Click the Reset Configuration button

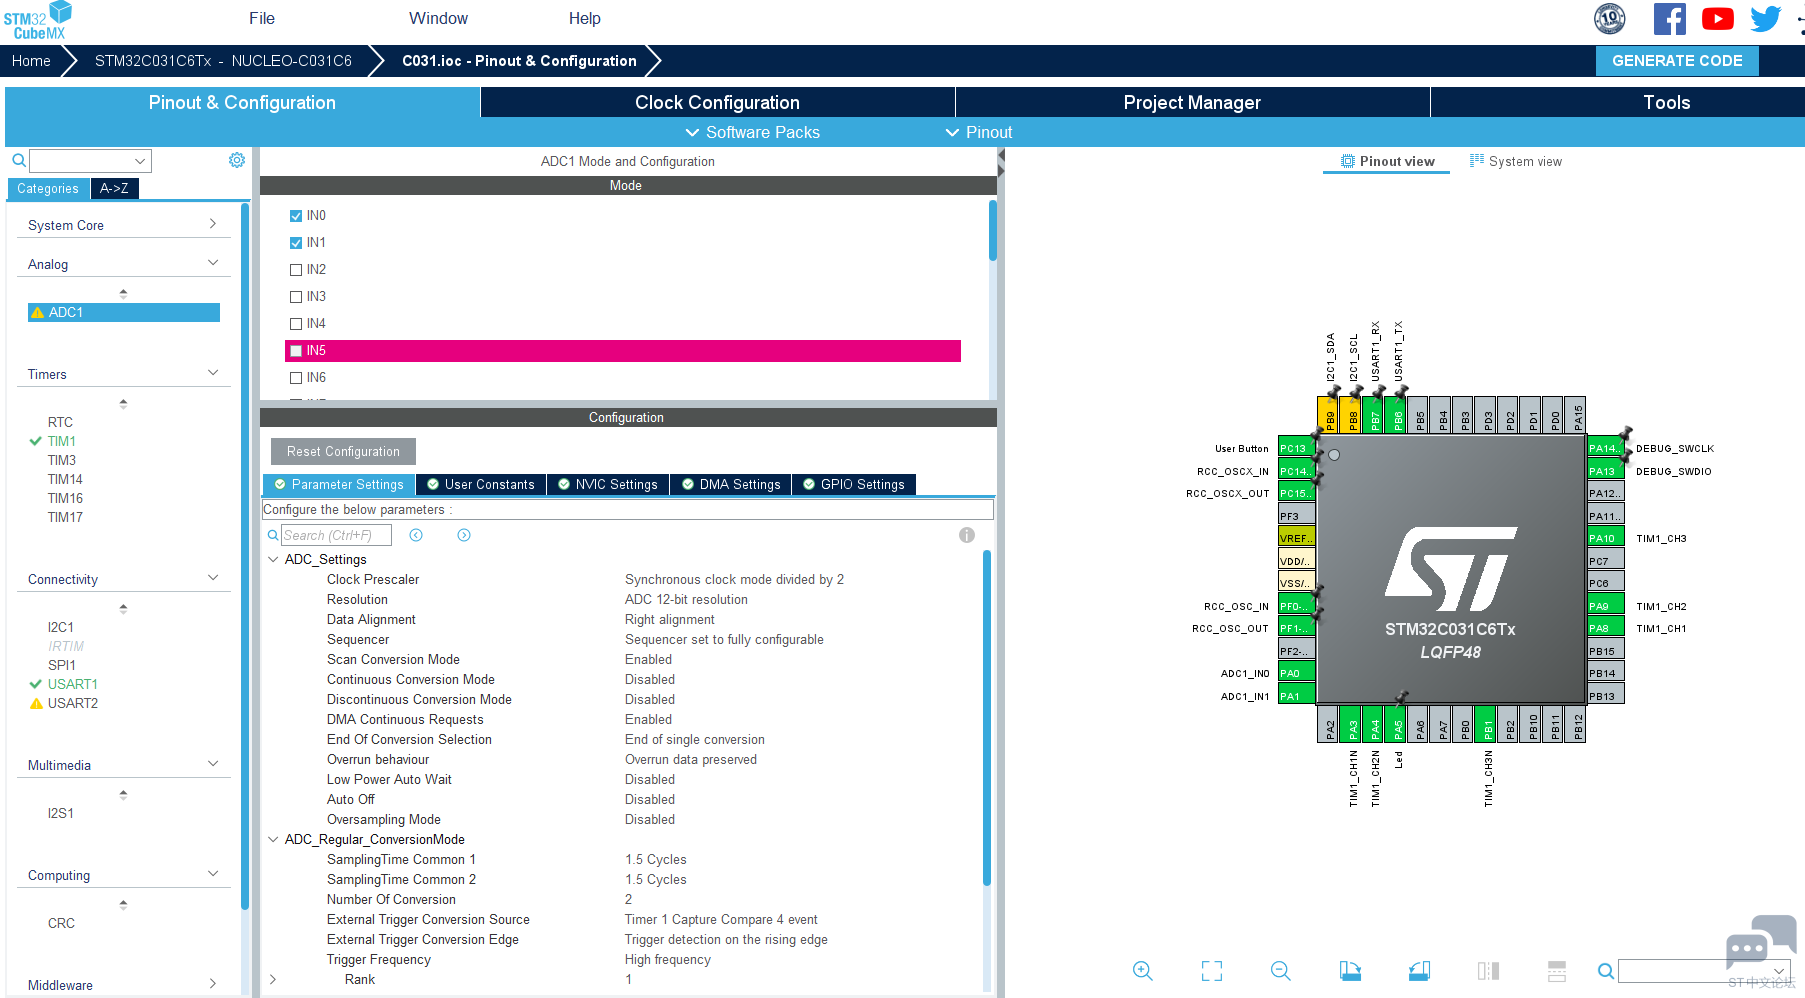click(343, 451)
